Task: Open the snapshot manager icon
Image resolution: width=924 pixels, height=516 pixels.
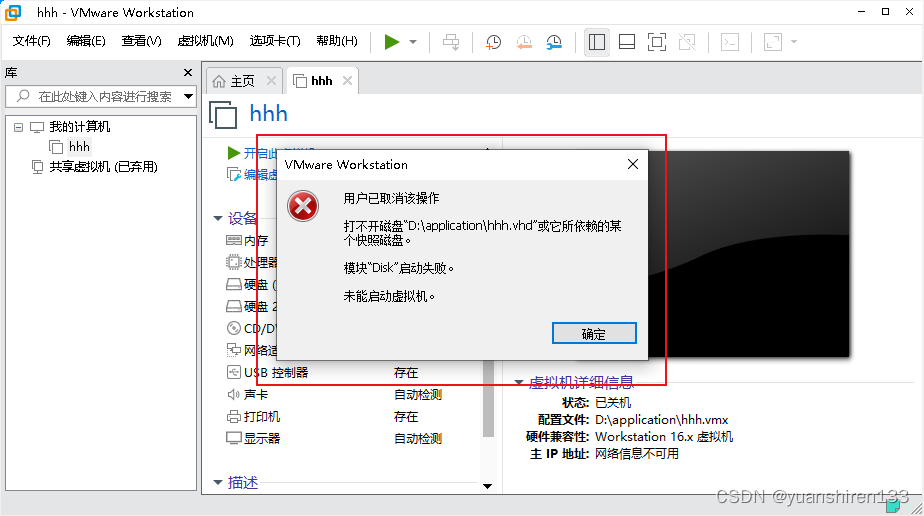Action: (x=554, y=42)
